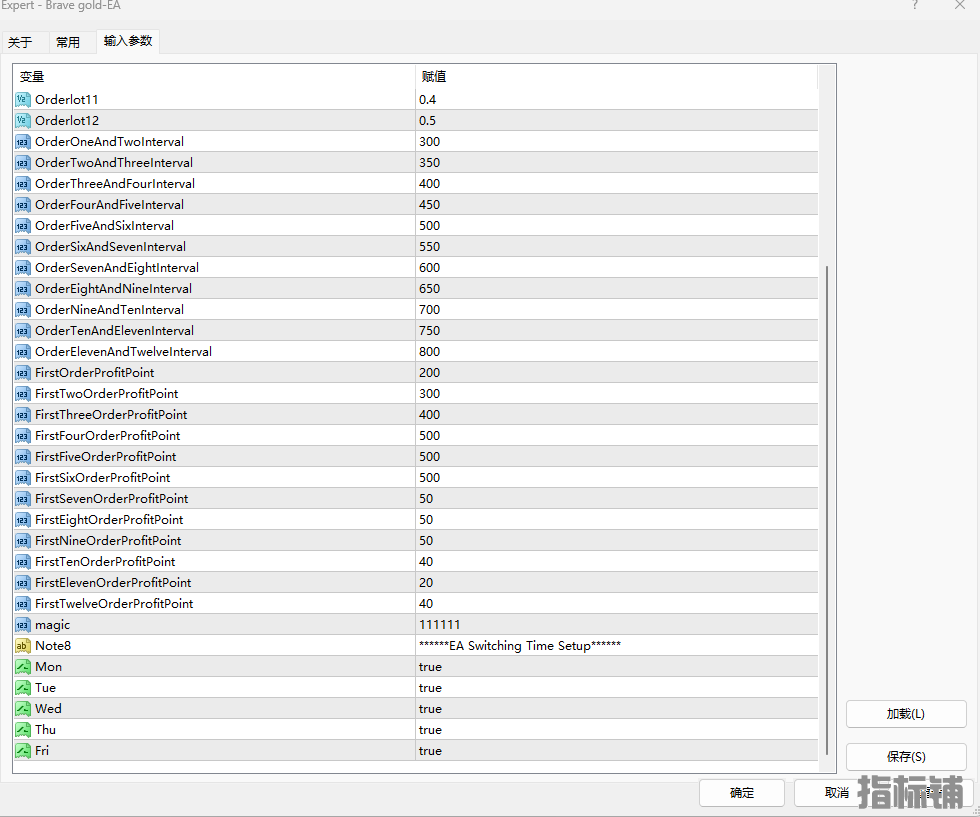Select the OrderFiveAndSixInterval value 500
This screenshot has height=817, width=980.
pyautogui.click(x=429, y=226)
